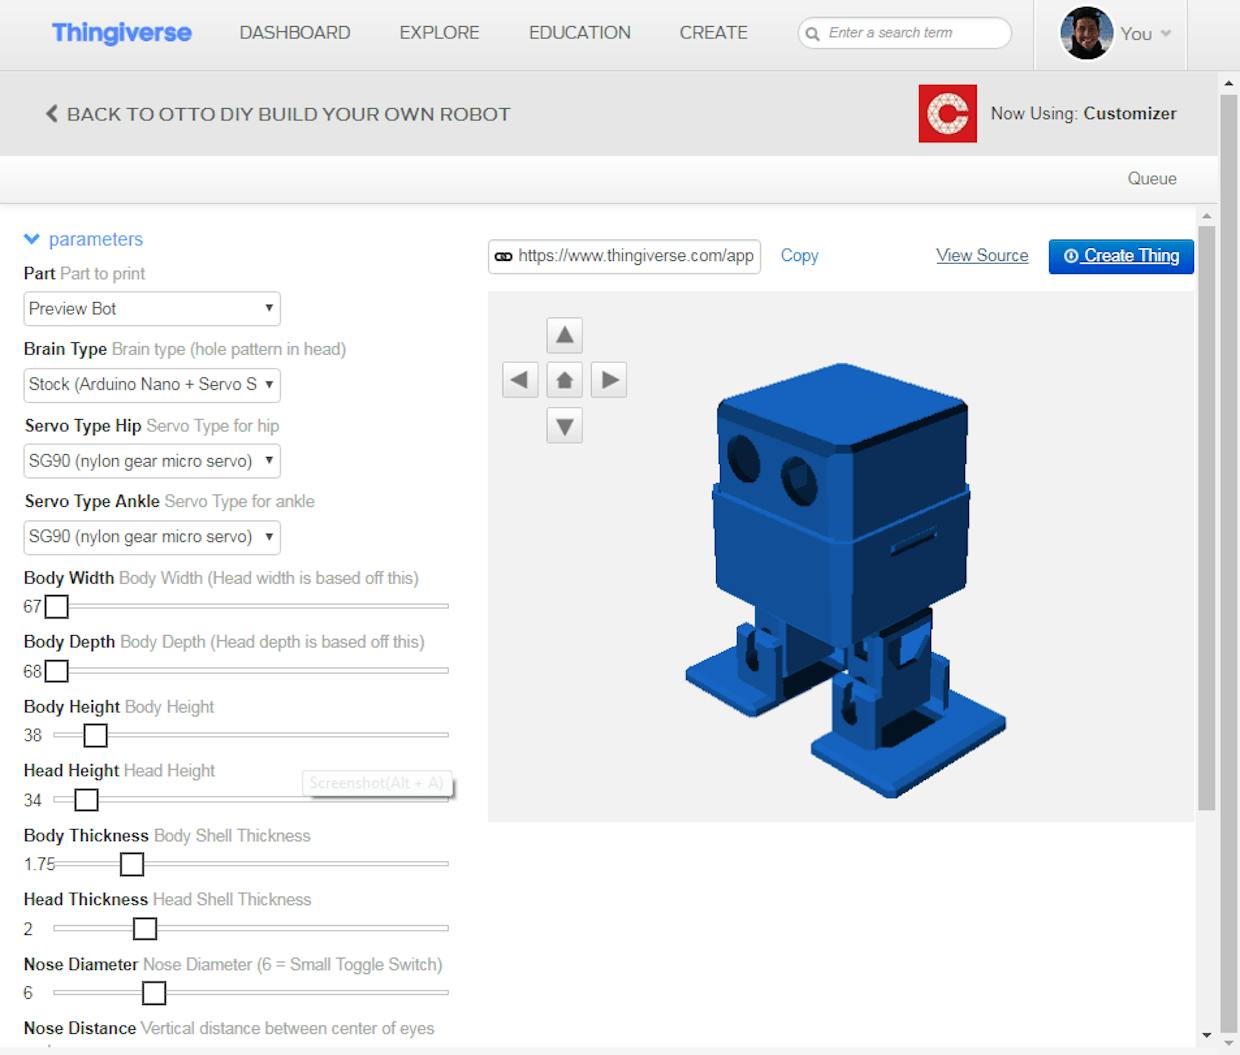This screenshot has height=1055, width=1240.
Task: Open the Education menu item
Action: pos(580,33)
